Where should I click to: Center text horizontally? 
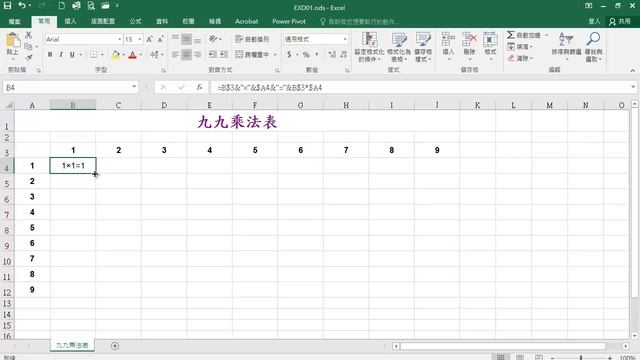pyautogui.click(x=186, y=54)
